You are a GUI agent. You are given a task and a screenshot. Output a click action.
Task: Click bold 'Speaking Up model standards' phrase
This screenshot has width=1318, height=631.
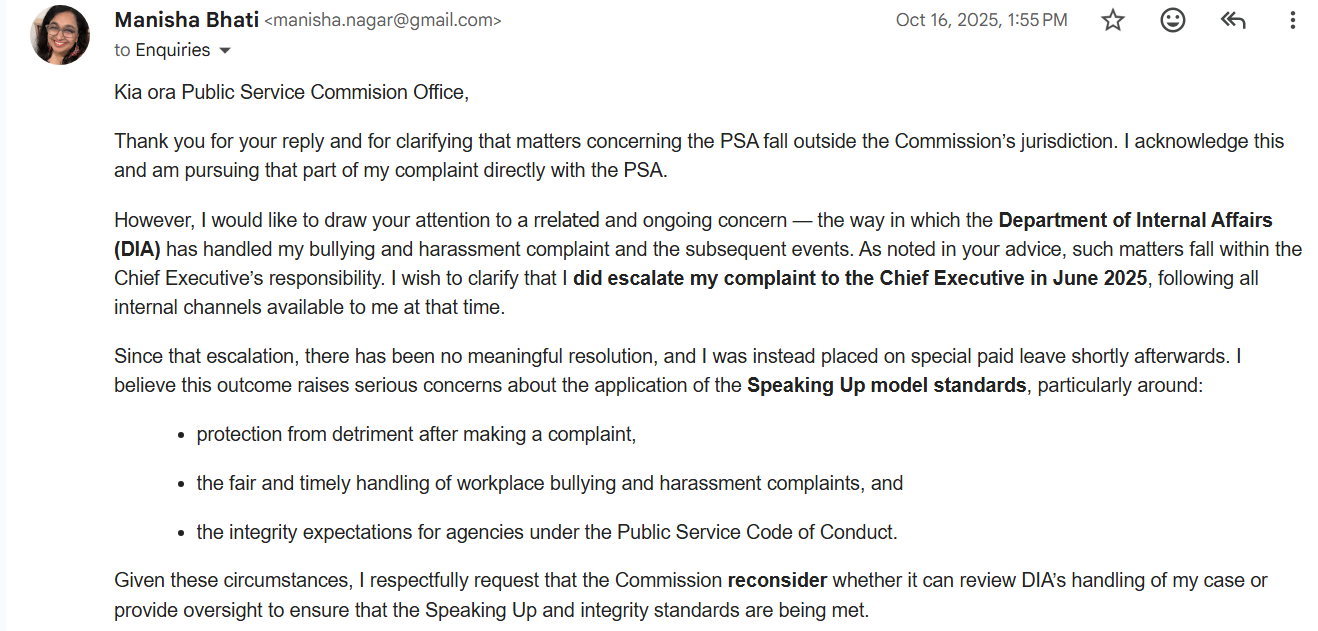click(x=887, y=385)
